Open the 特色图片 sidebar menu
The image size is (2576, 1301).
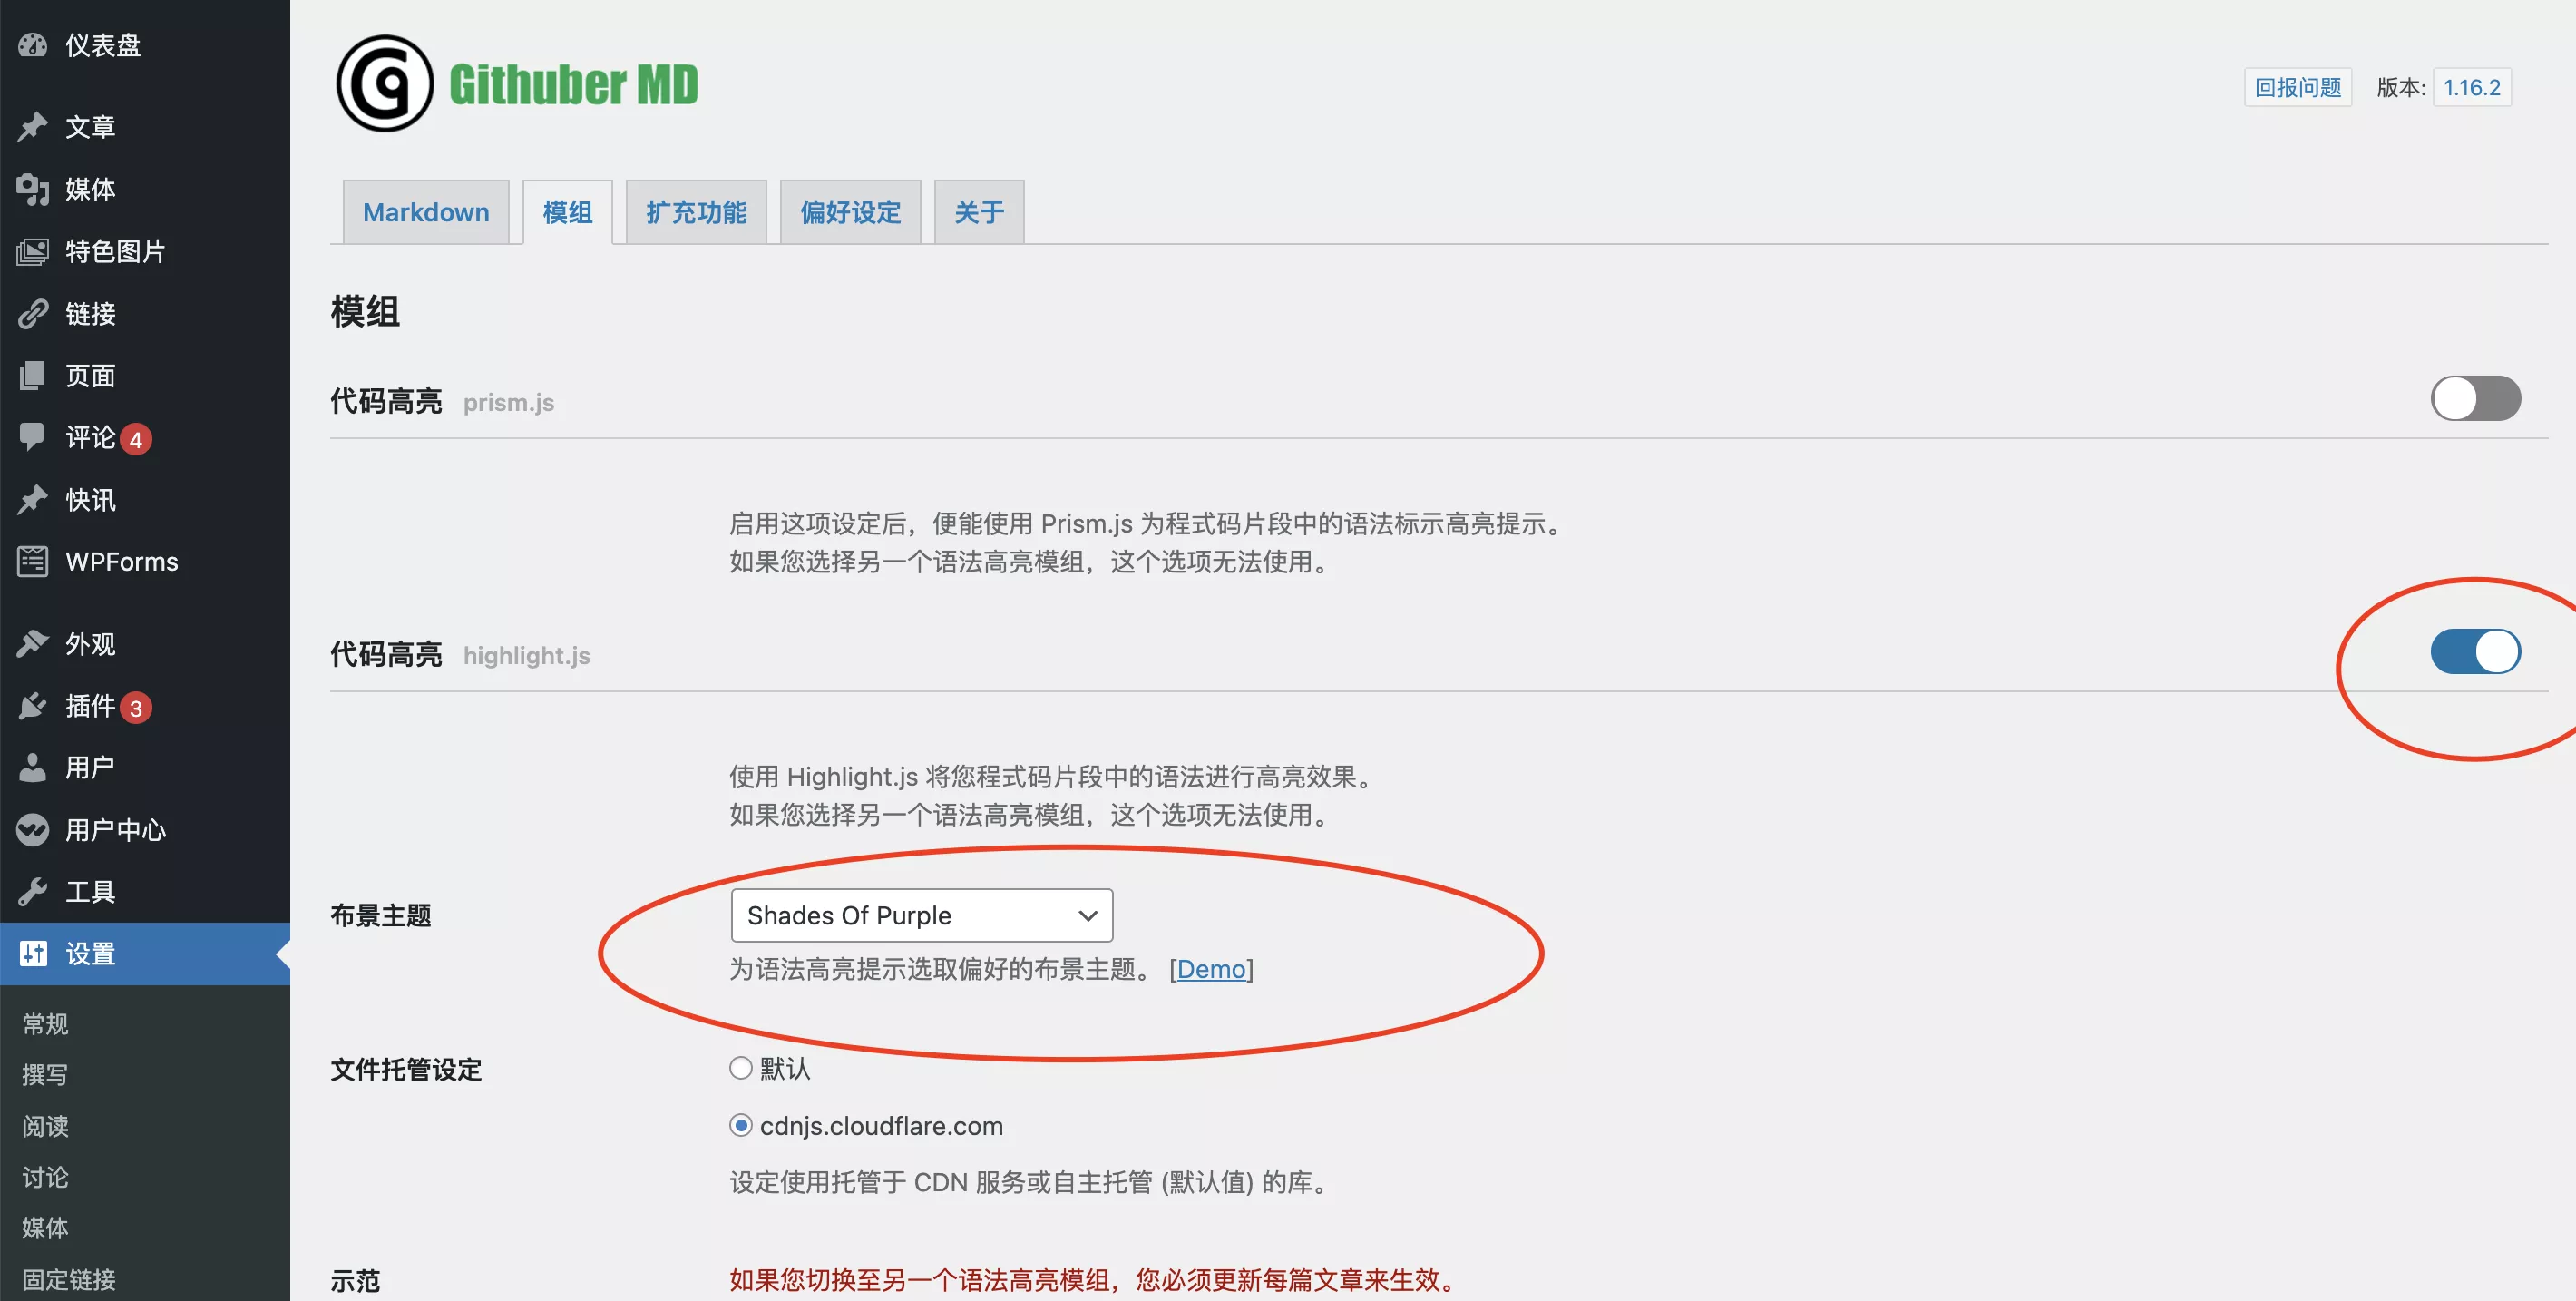[x=116, y=251]
